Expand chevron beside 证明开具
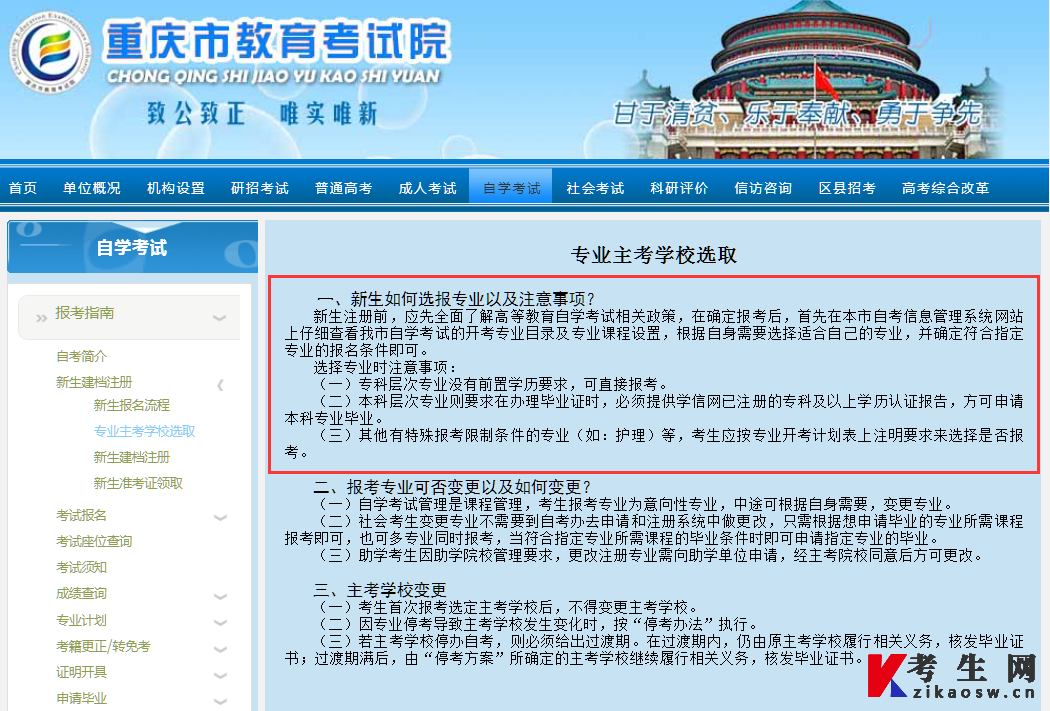 [x=220, y=675]
